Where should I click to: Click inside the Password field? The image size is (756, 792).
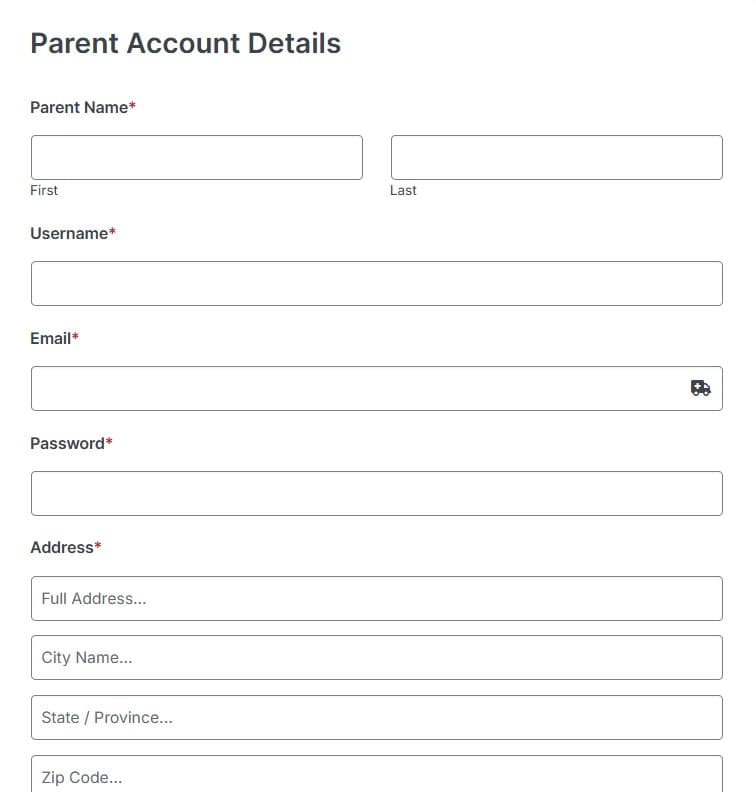coord(377,493)
